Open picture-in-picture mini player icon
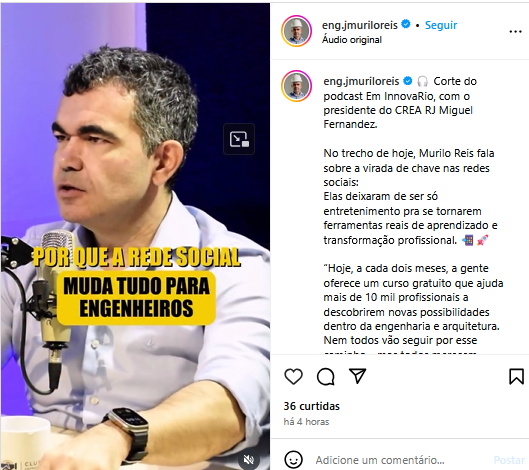This screenshot has height=470, width=529. point(239,139)
